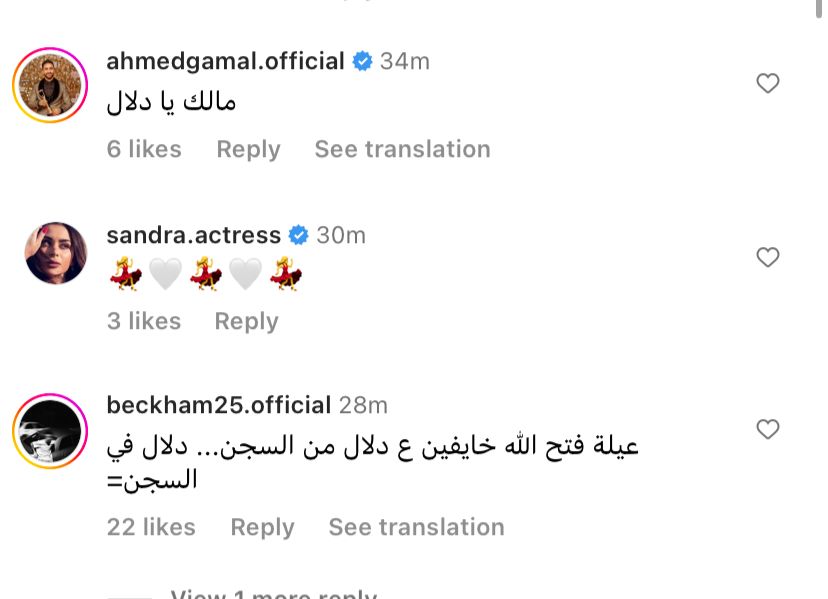This screenshot has height=599, width=828.
Task: Reply to ahmedgamal.official's comment
Action: pos(248,149)
